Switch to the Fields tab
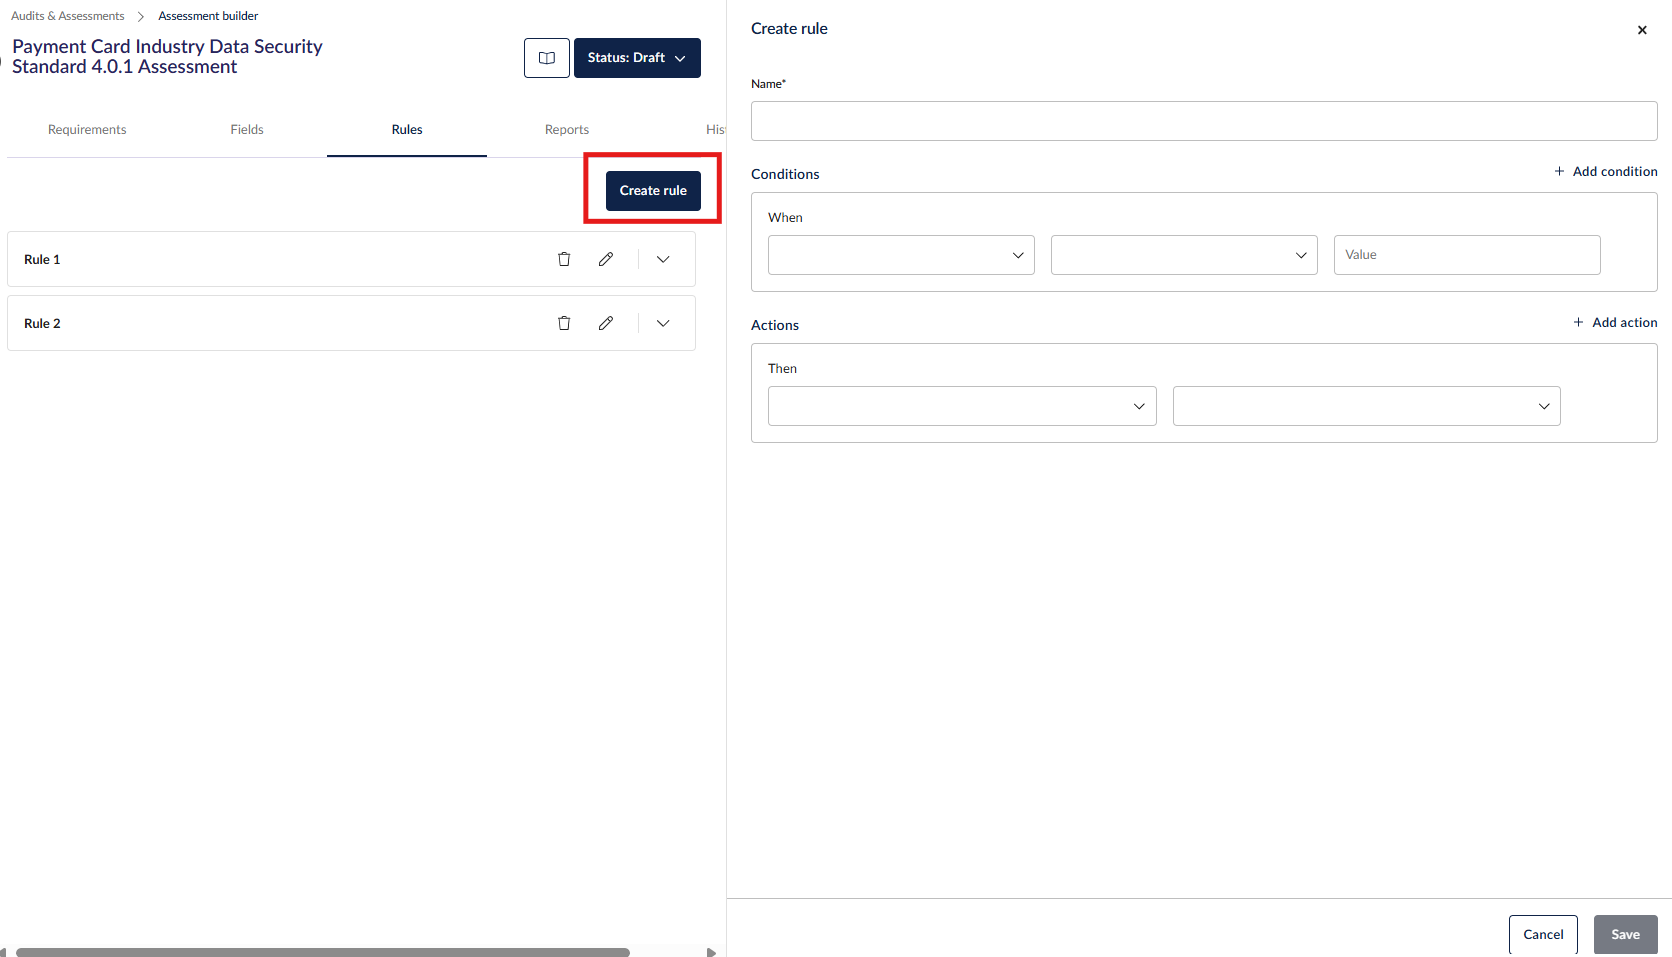Screen dimensions: 1672x957 pyautogui.click(x=247, y=130)
